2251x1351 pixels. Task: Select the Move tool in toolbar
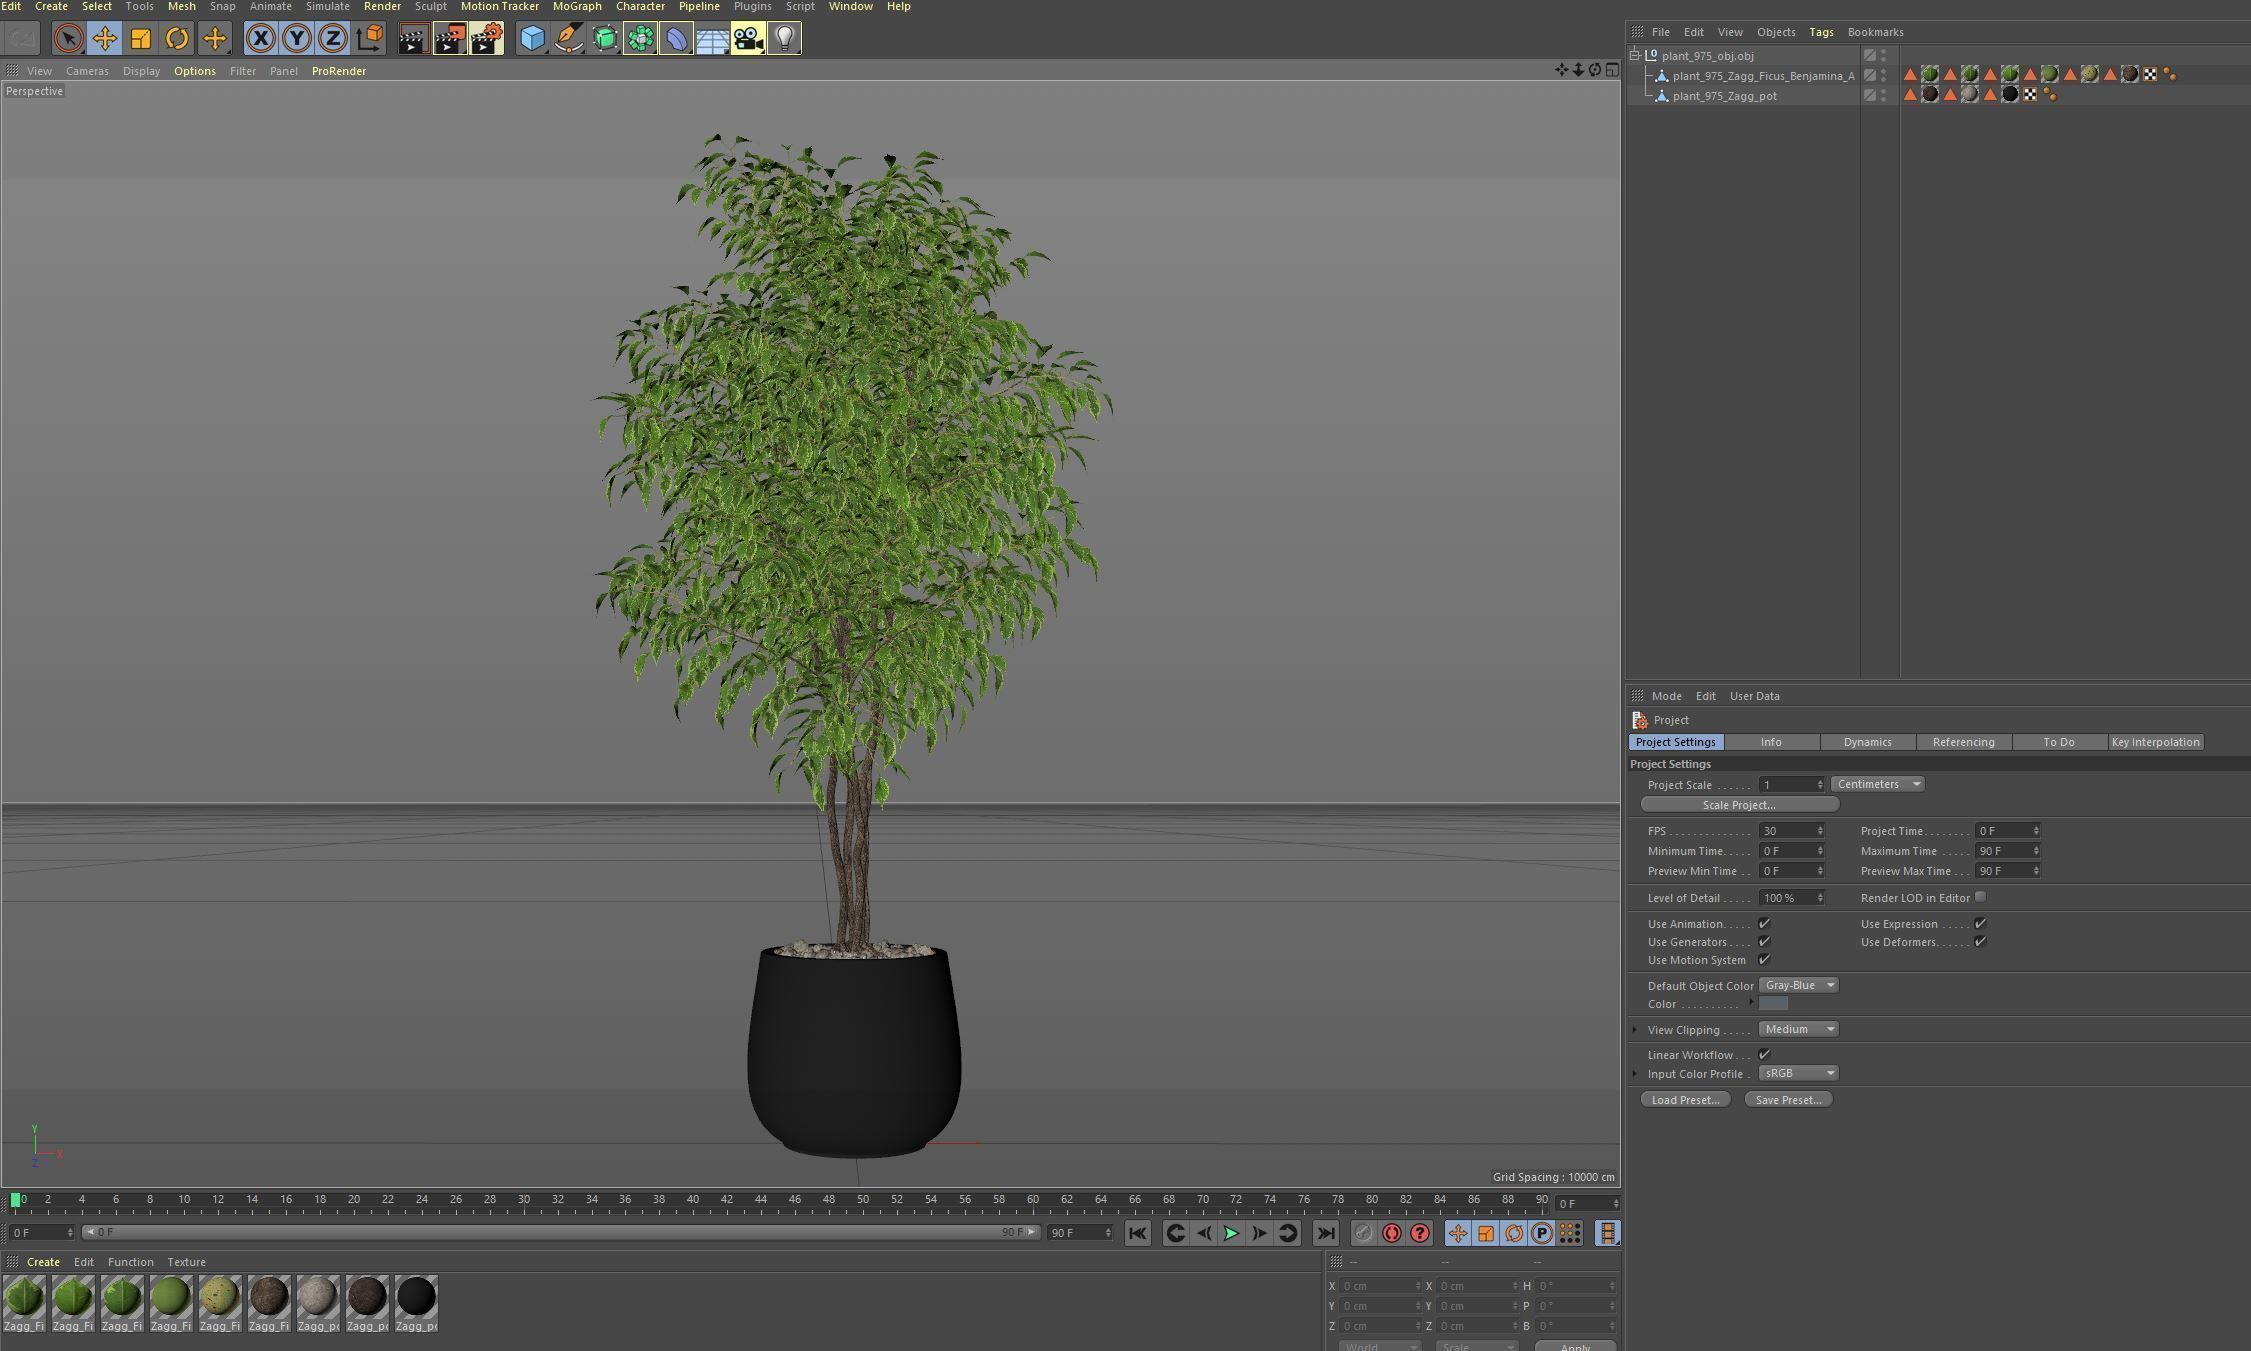coord(104,39)
